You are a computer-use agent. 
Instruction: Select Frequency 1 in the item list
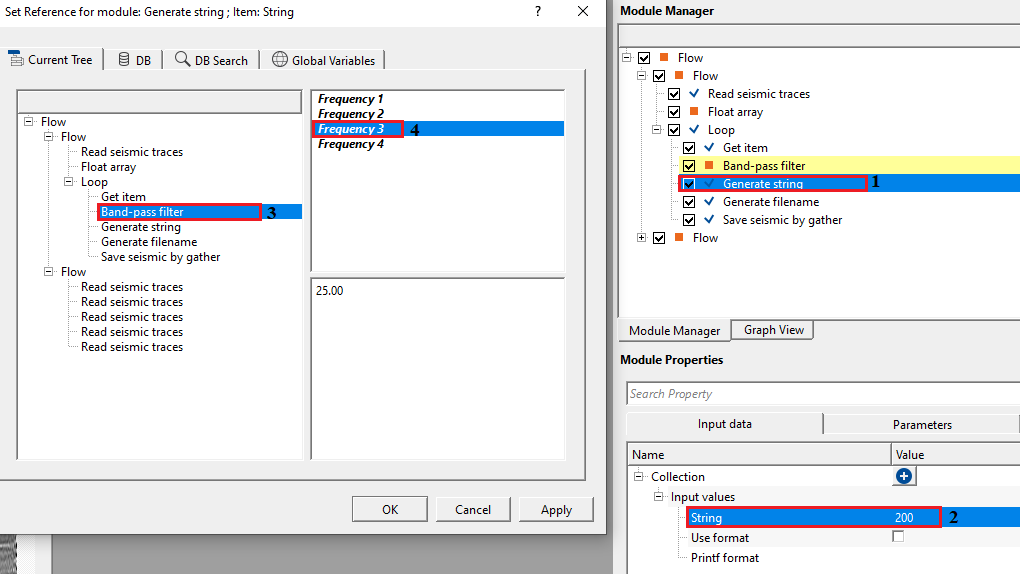[350, 99]
